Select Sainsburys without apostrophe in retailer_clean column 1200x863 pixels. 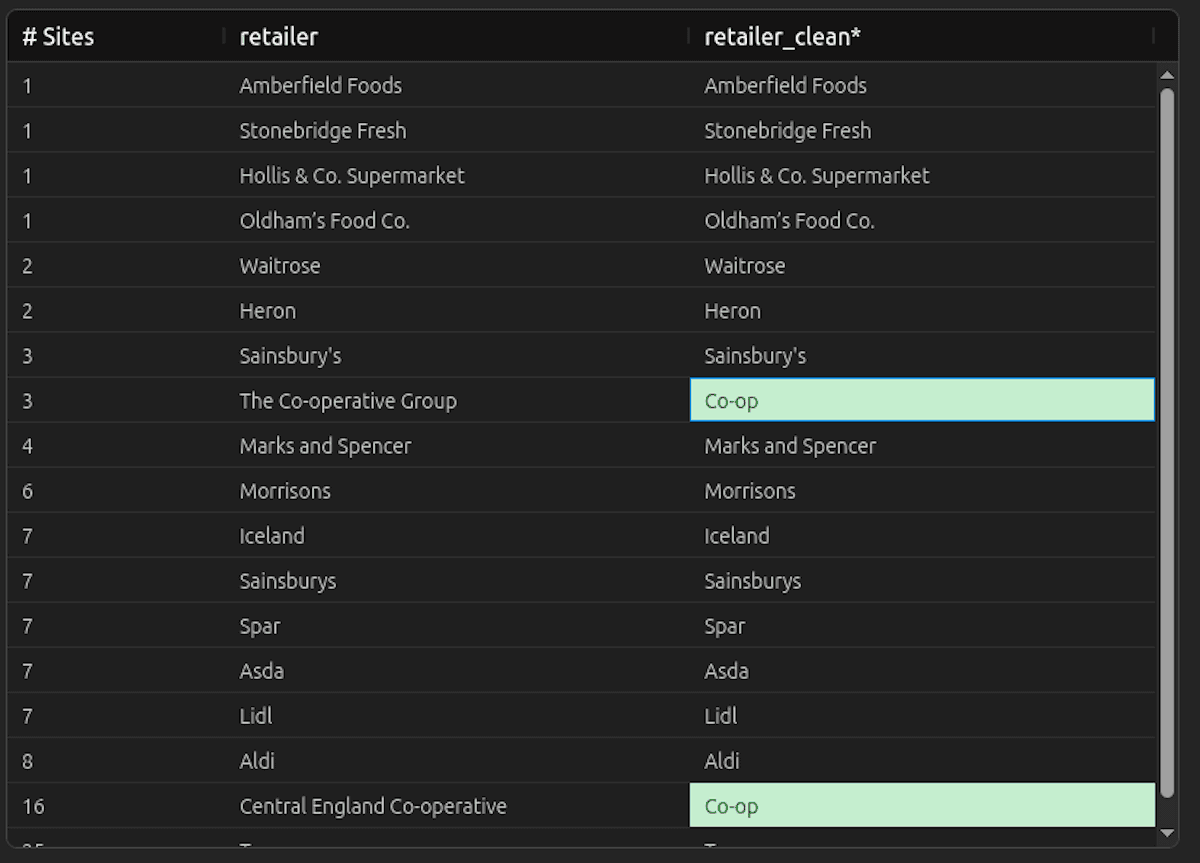point(753,580)
